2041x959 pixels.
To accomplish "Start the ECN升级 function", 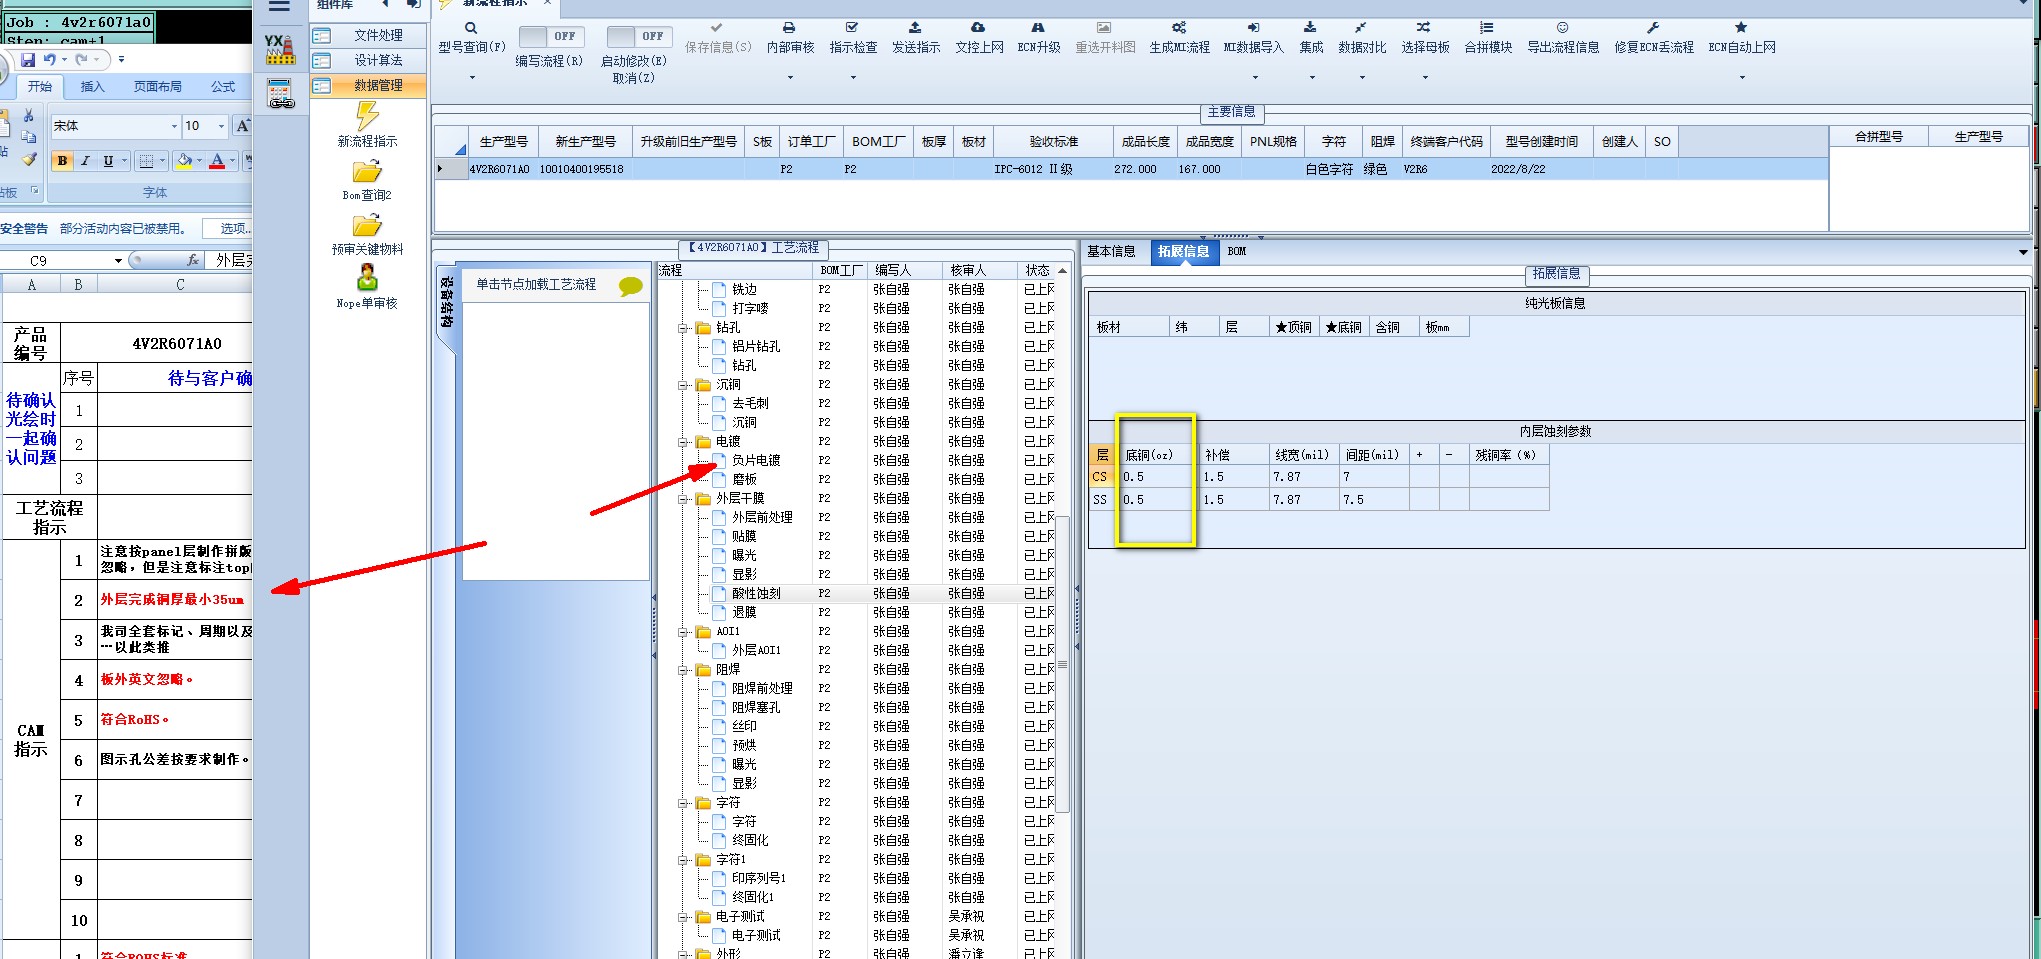I will coord(1038,28).
